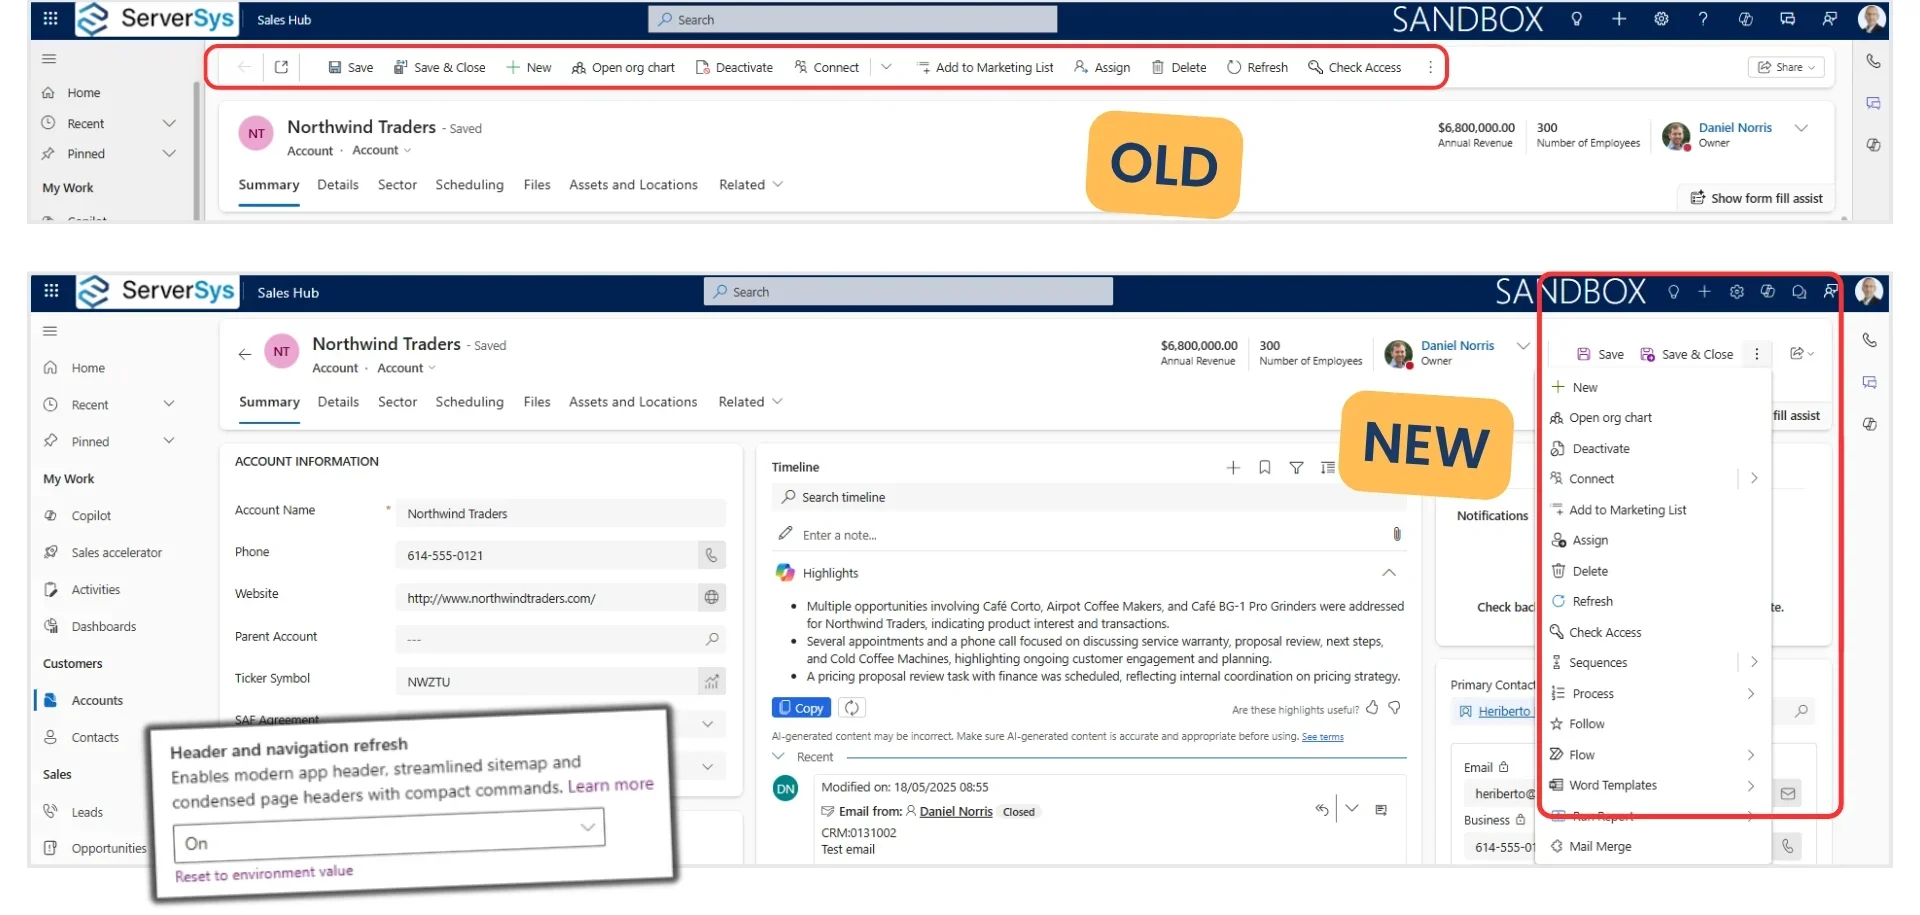
Task: Click compact Save button in new header
Action: pyautogui.click(x=1600, y=354)
